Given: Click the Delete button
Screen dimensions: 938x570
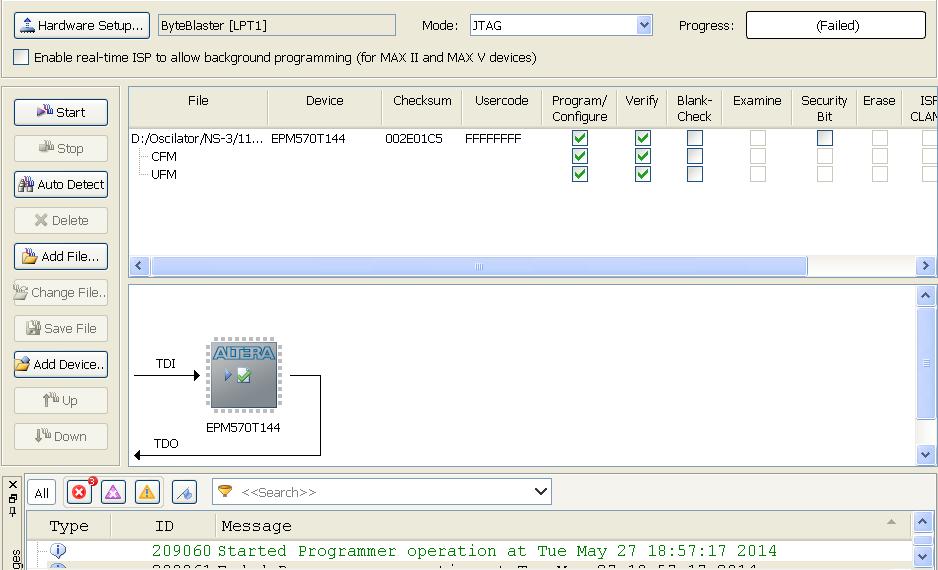Looking at the screenshot, I should 61,220.
